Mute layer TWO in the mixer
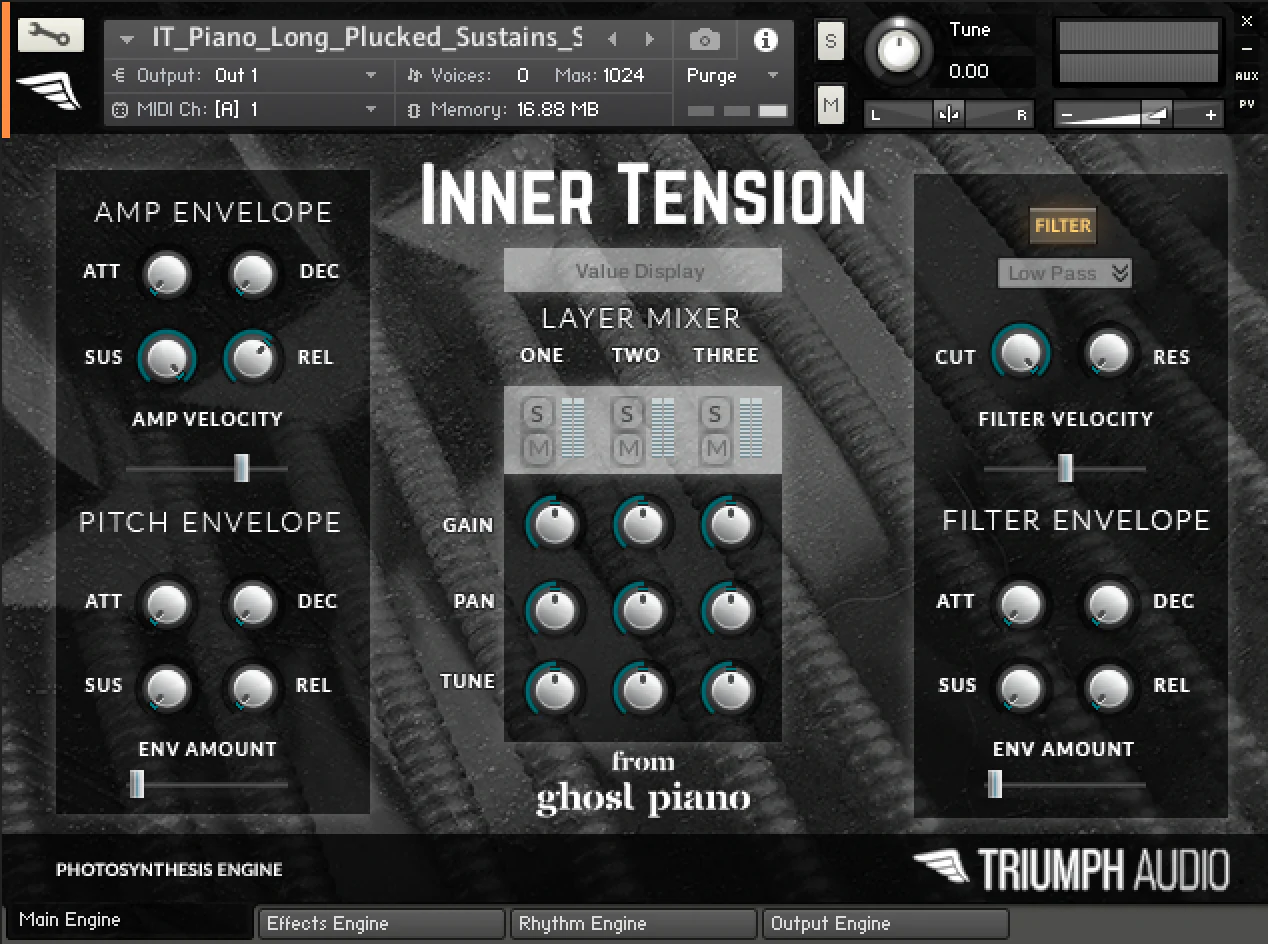Viewport: 1268px width, 944px height. 627,448
